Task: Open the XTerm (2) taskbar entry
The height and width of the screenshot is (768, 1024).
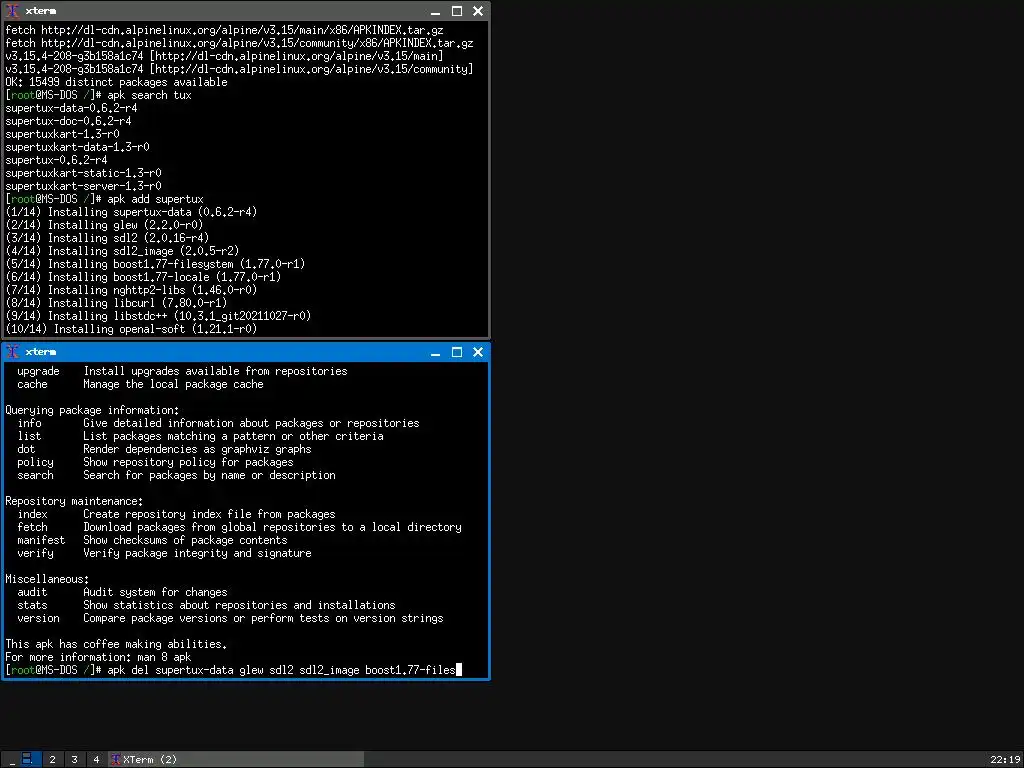Action: (x=236, y=760)
